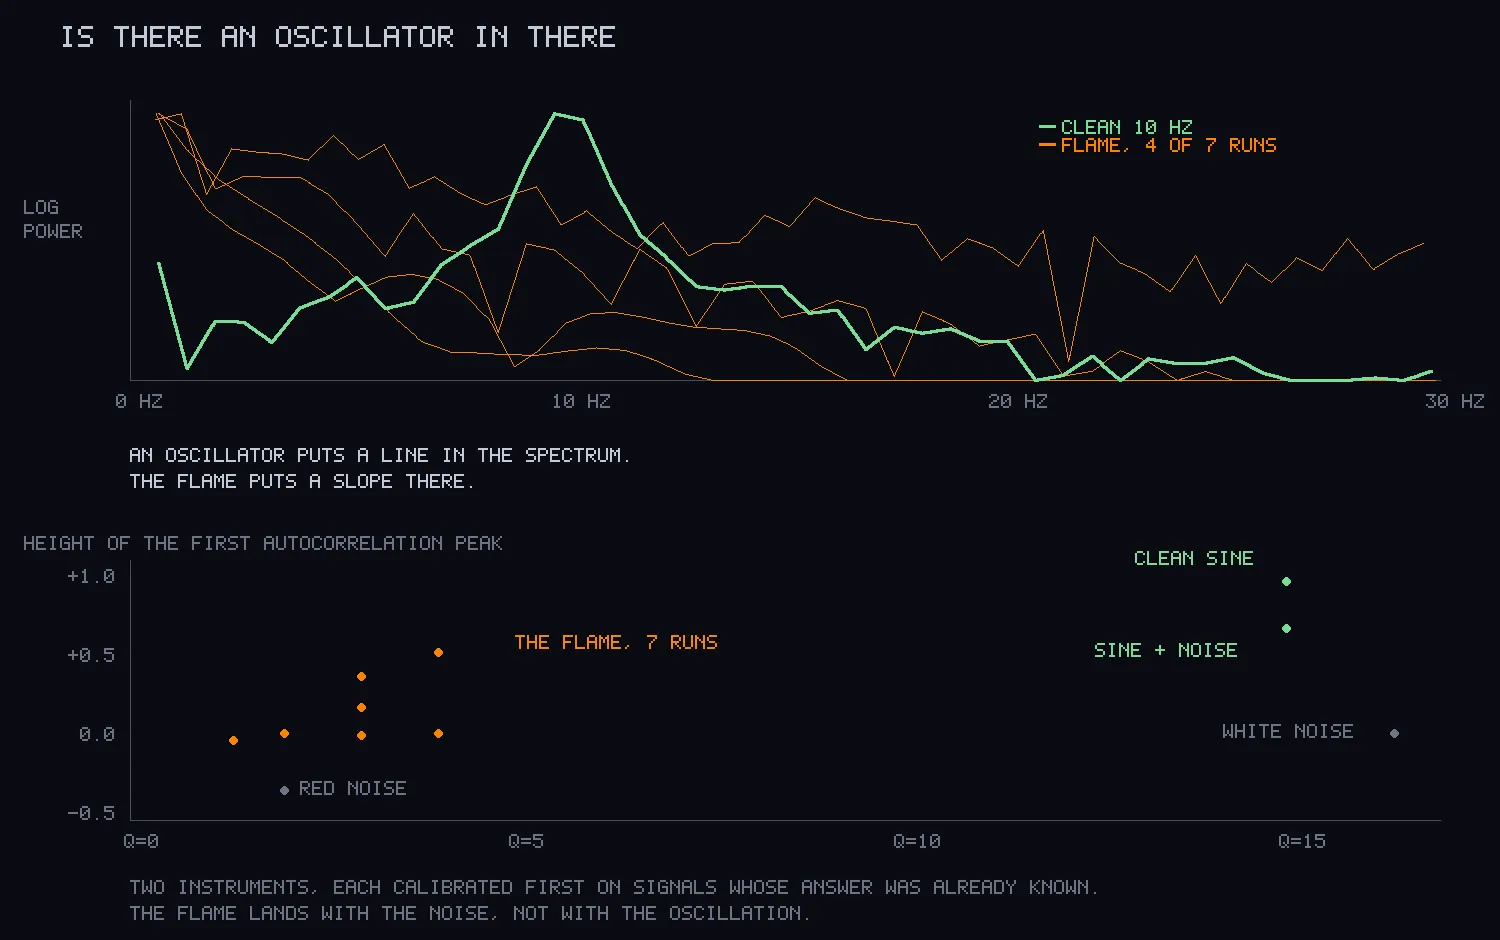Click the "Q=10" axis tick label
Image resolution: width=1500 pixels, height=940 pixels.
tap(917, 841)
